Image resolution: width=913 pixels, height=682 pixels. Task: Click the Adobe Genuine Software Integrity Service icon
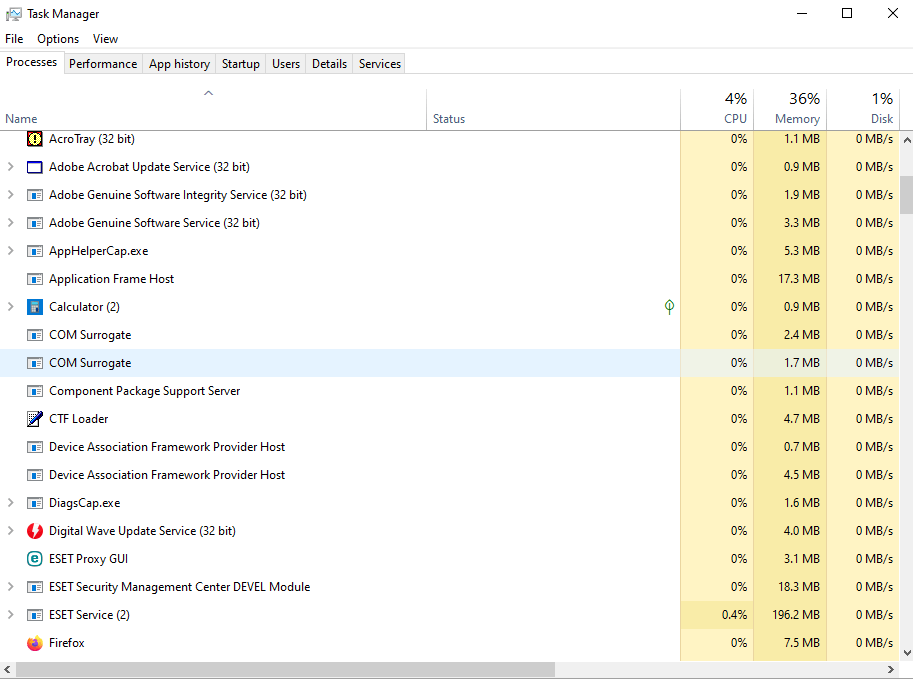point(35,195)
